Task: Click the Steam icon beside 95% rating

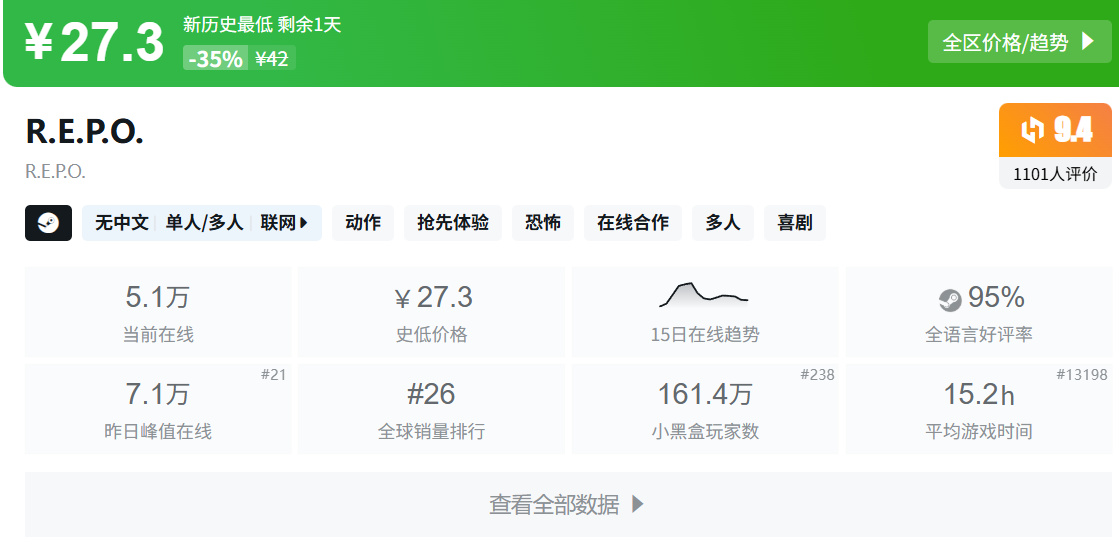Action: [950, 300]
